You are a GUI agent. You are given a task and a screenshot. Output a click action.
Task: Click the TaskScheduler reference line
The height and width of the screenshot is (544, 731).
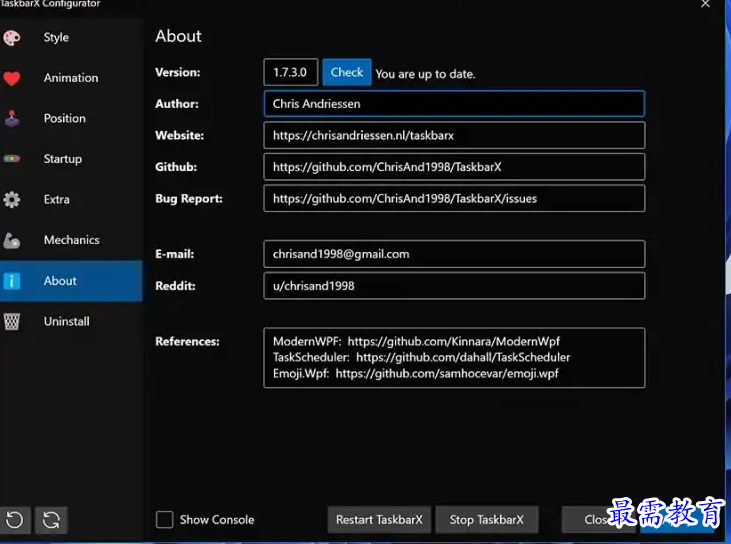421,357
